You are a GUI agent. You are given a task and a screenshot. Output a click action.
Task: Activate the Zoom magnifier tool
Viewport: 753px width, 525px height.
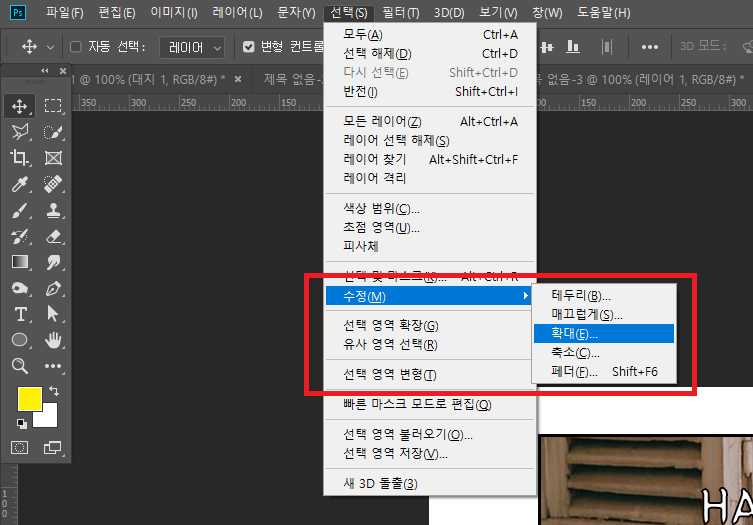click(x=20, y=366)
